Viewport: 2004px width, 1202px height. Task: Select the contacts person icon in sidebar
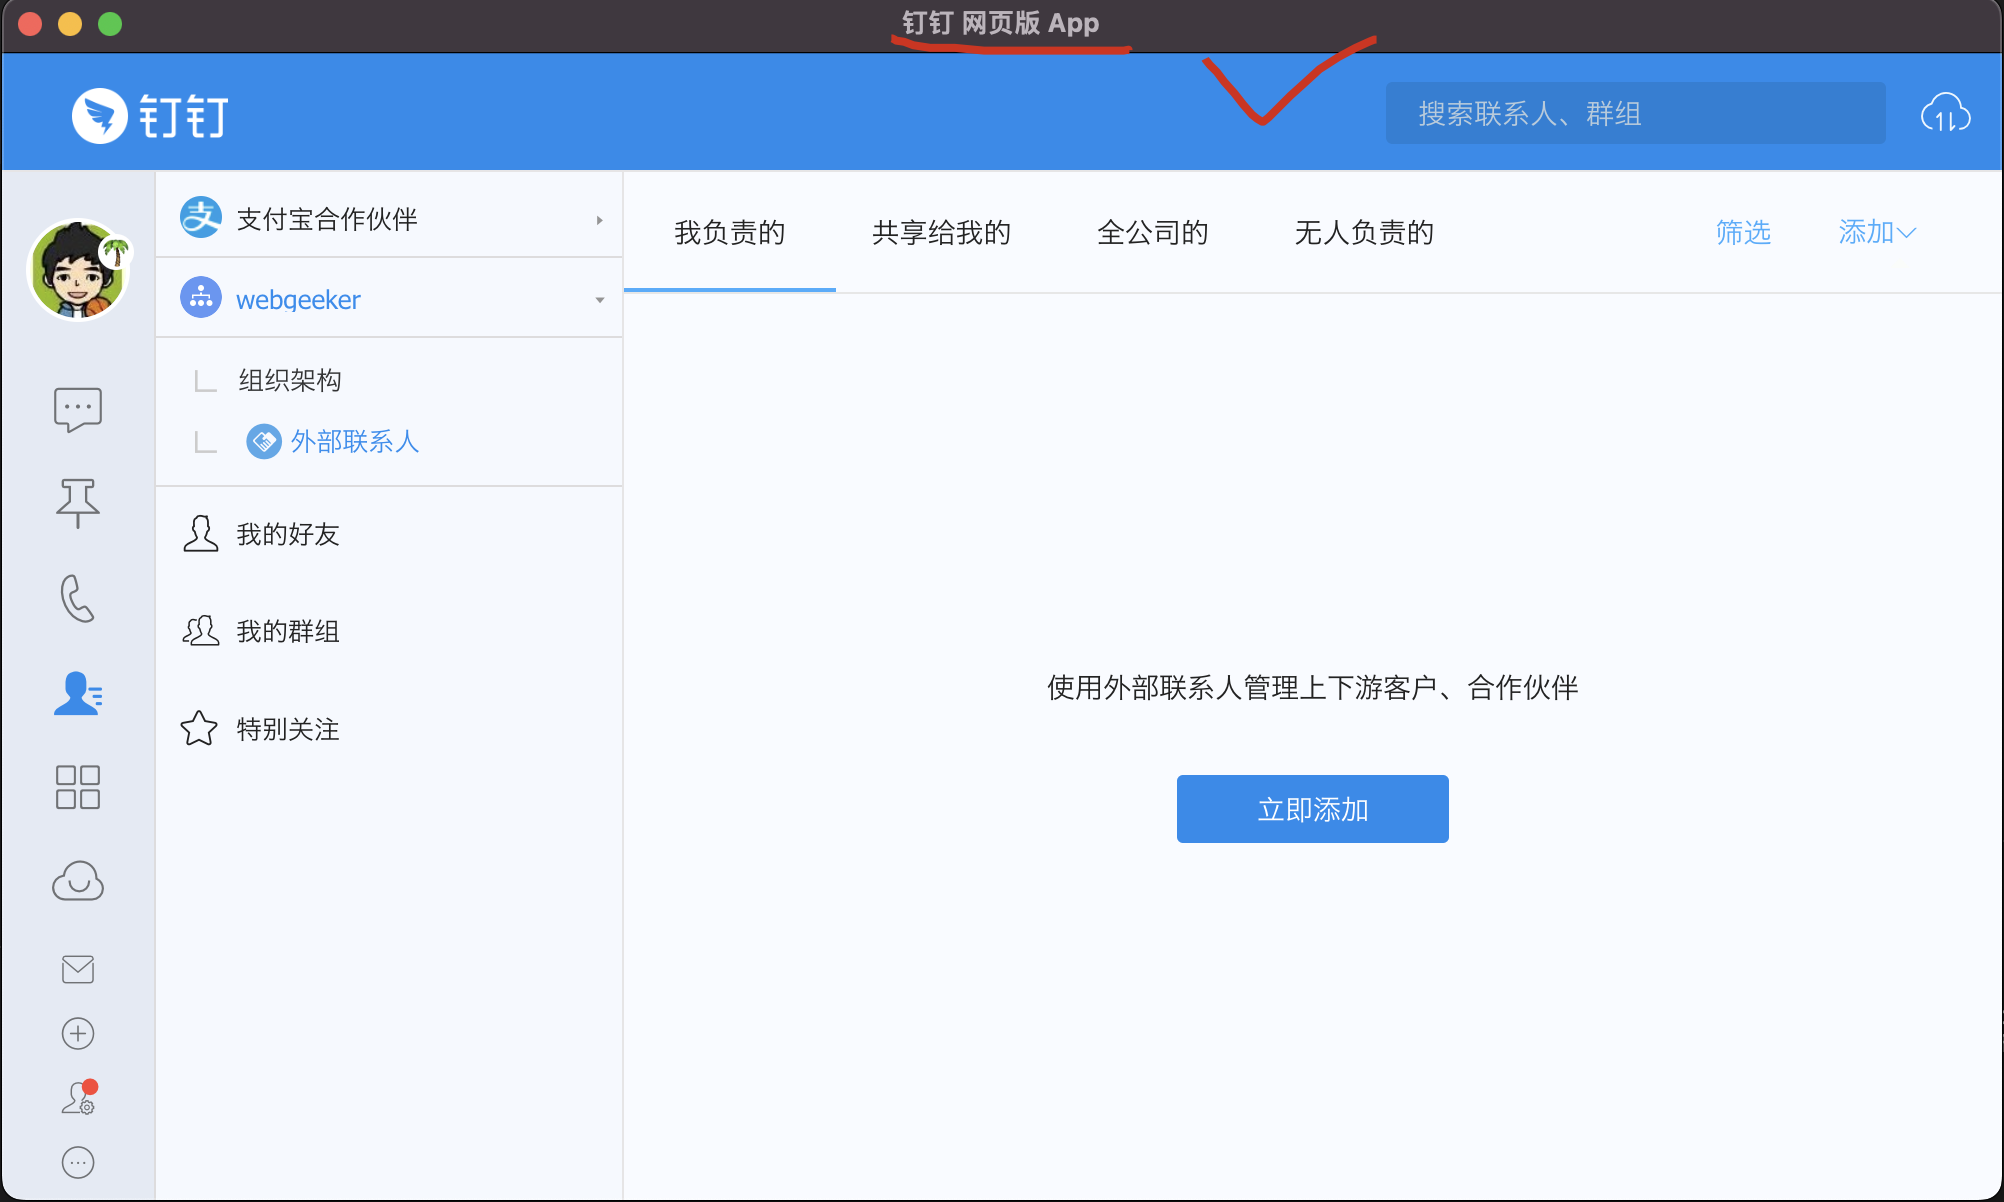(78, 693)
